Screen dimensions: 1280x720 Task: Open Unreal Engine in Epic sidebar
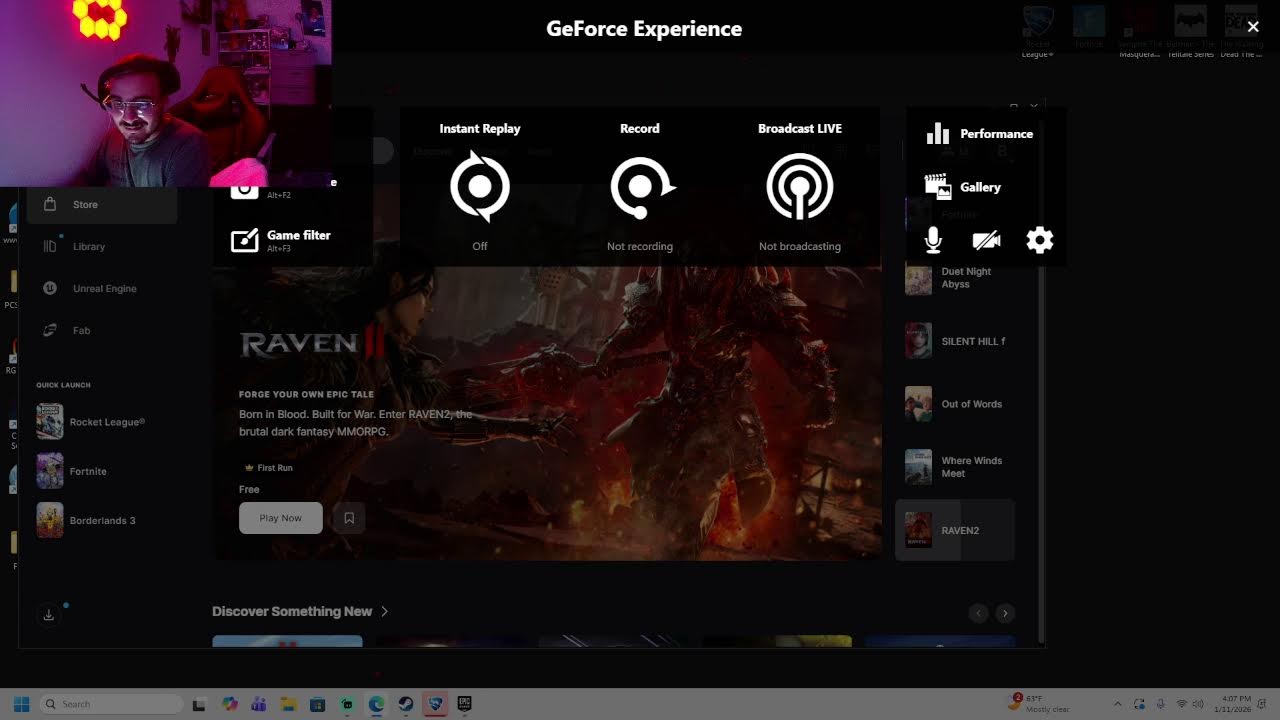pyautogui.click(x=102, y=288)
